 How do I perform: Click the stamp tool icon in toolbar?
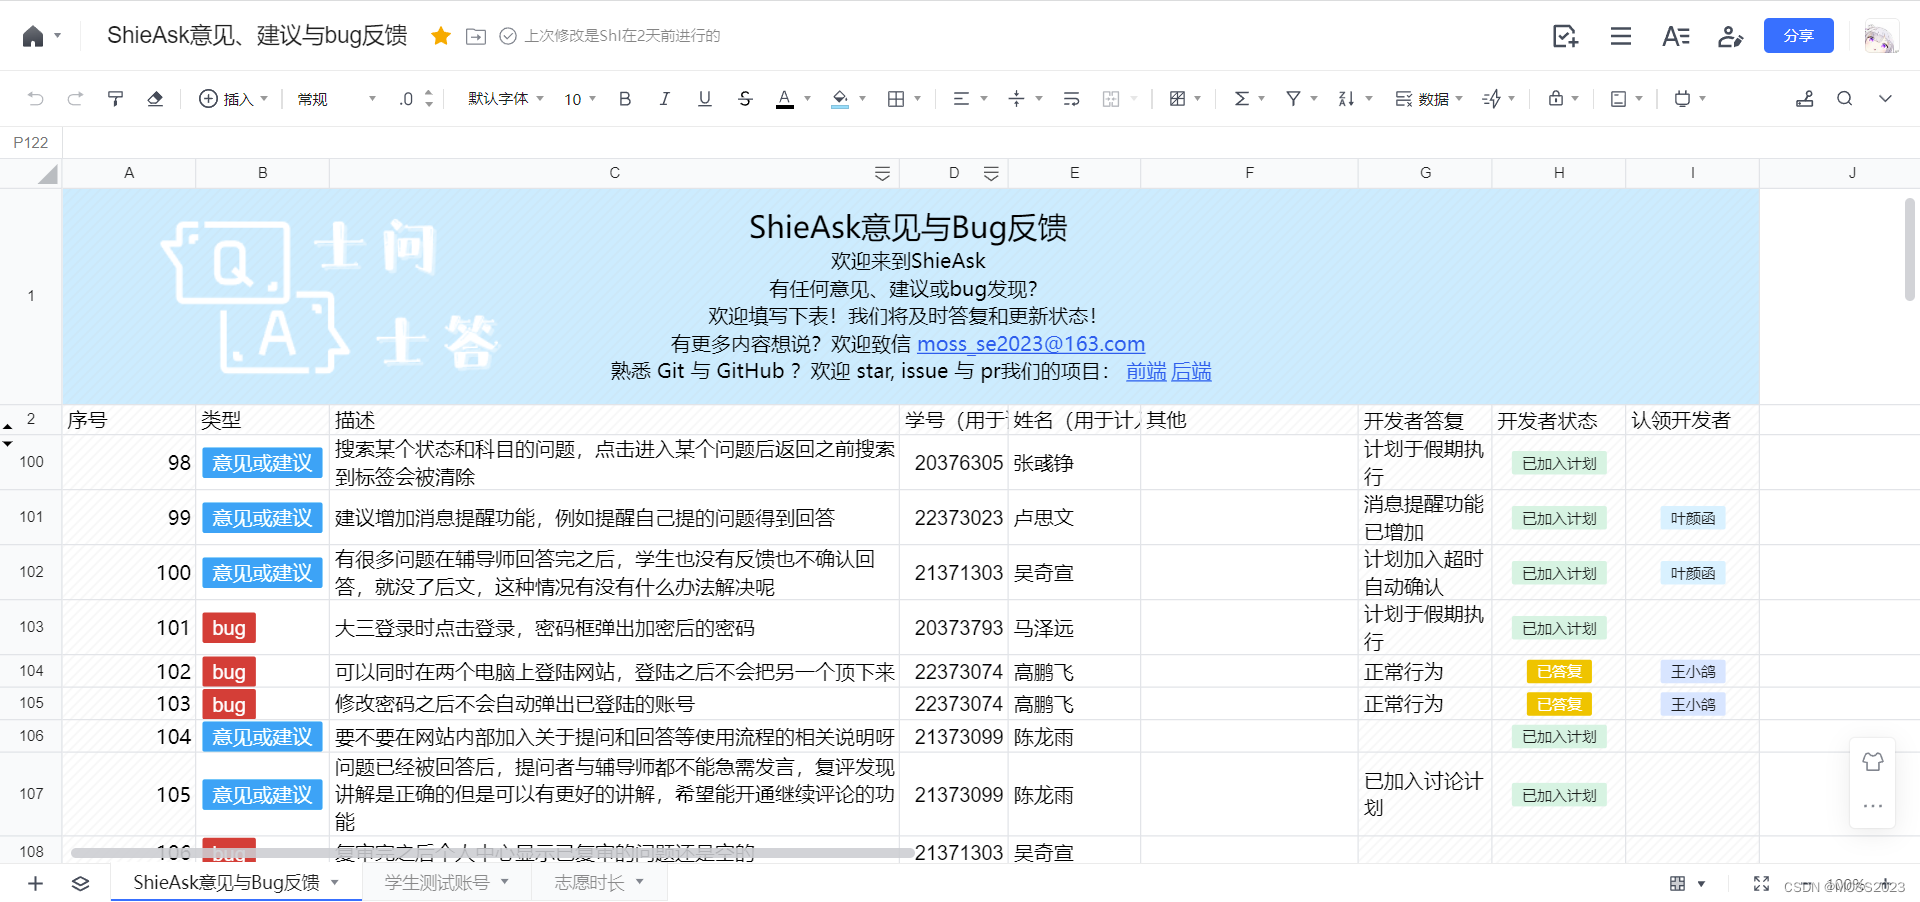tap(1805, 98)
